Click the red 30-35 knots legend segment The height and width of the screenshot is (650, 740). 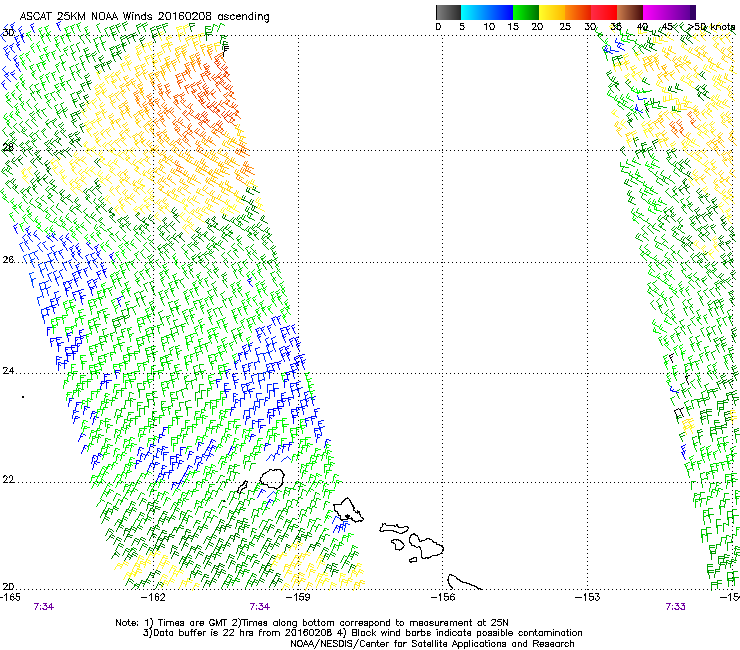click(604, 13)
